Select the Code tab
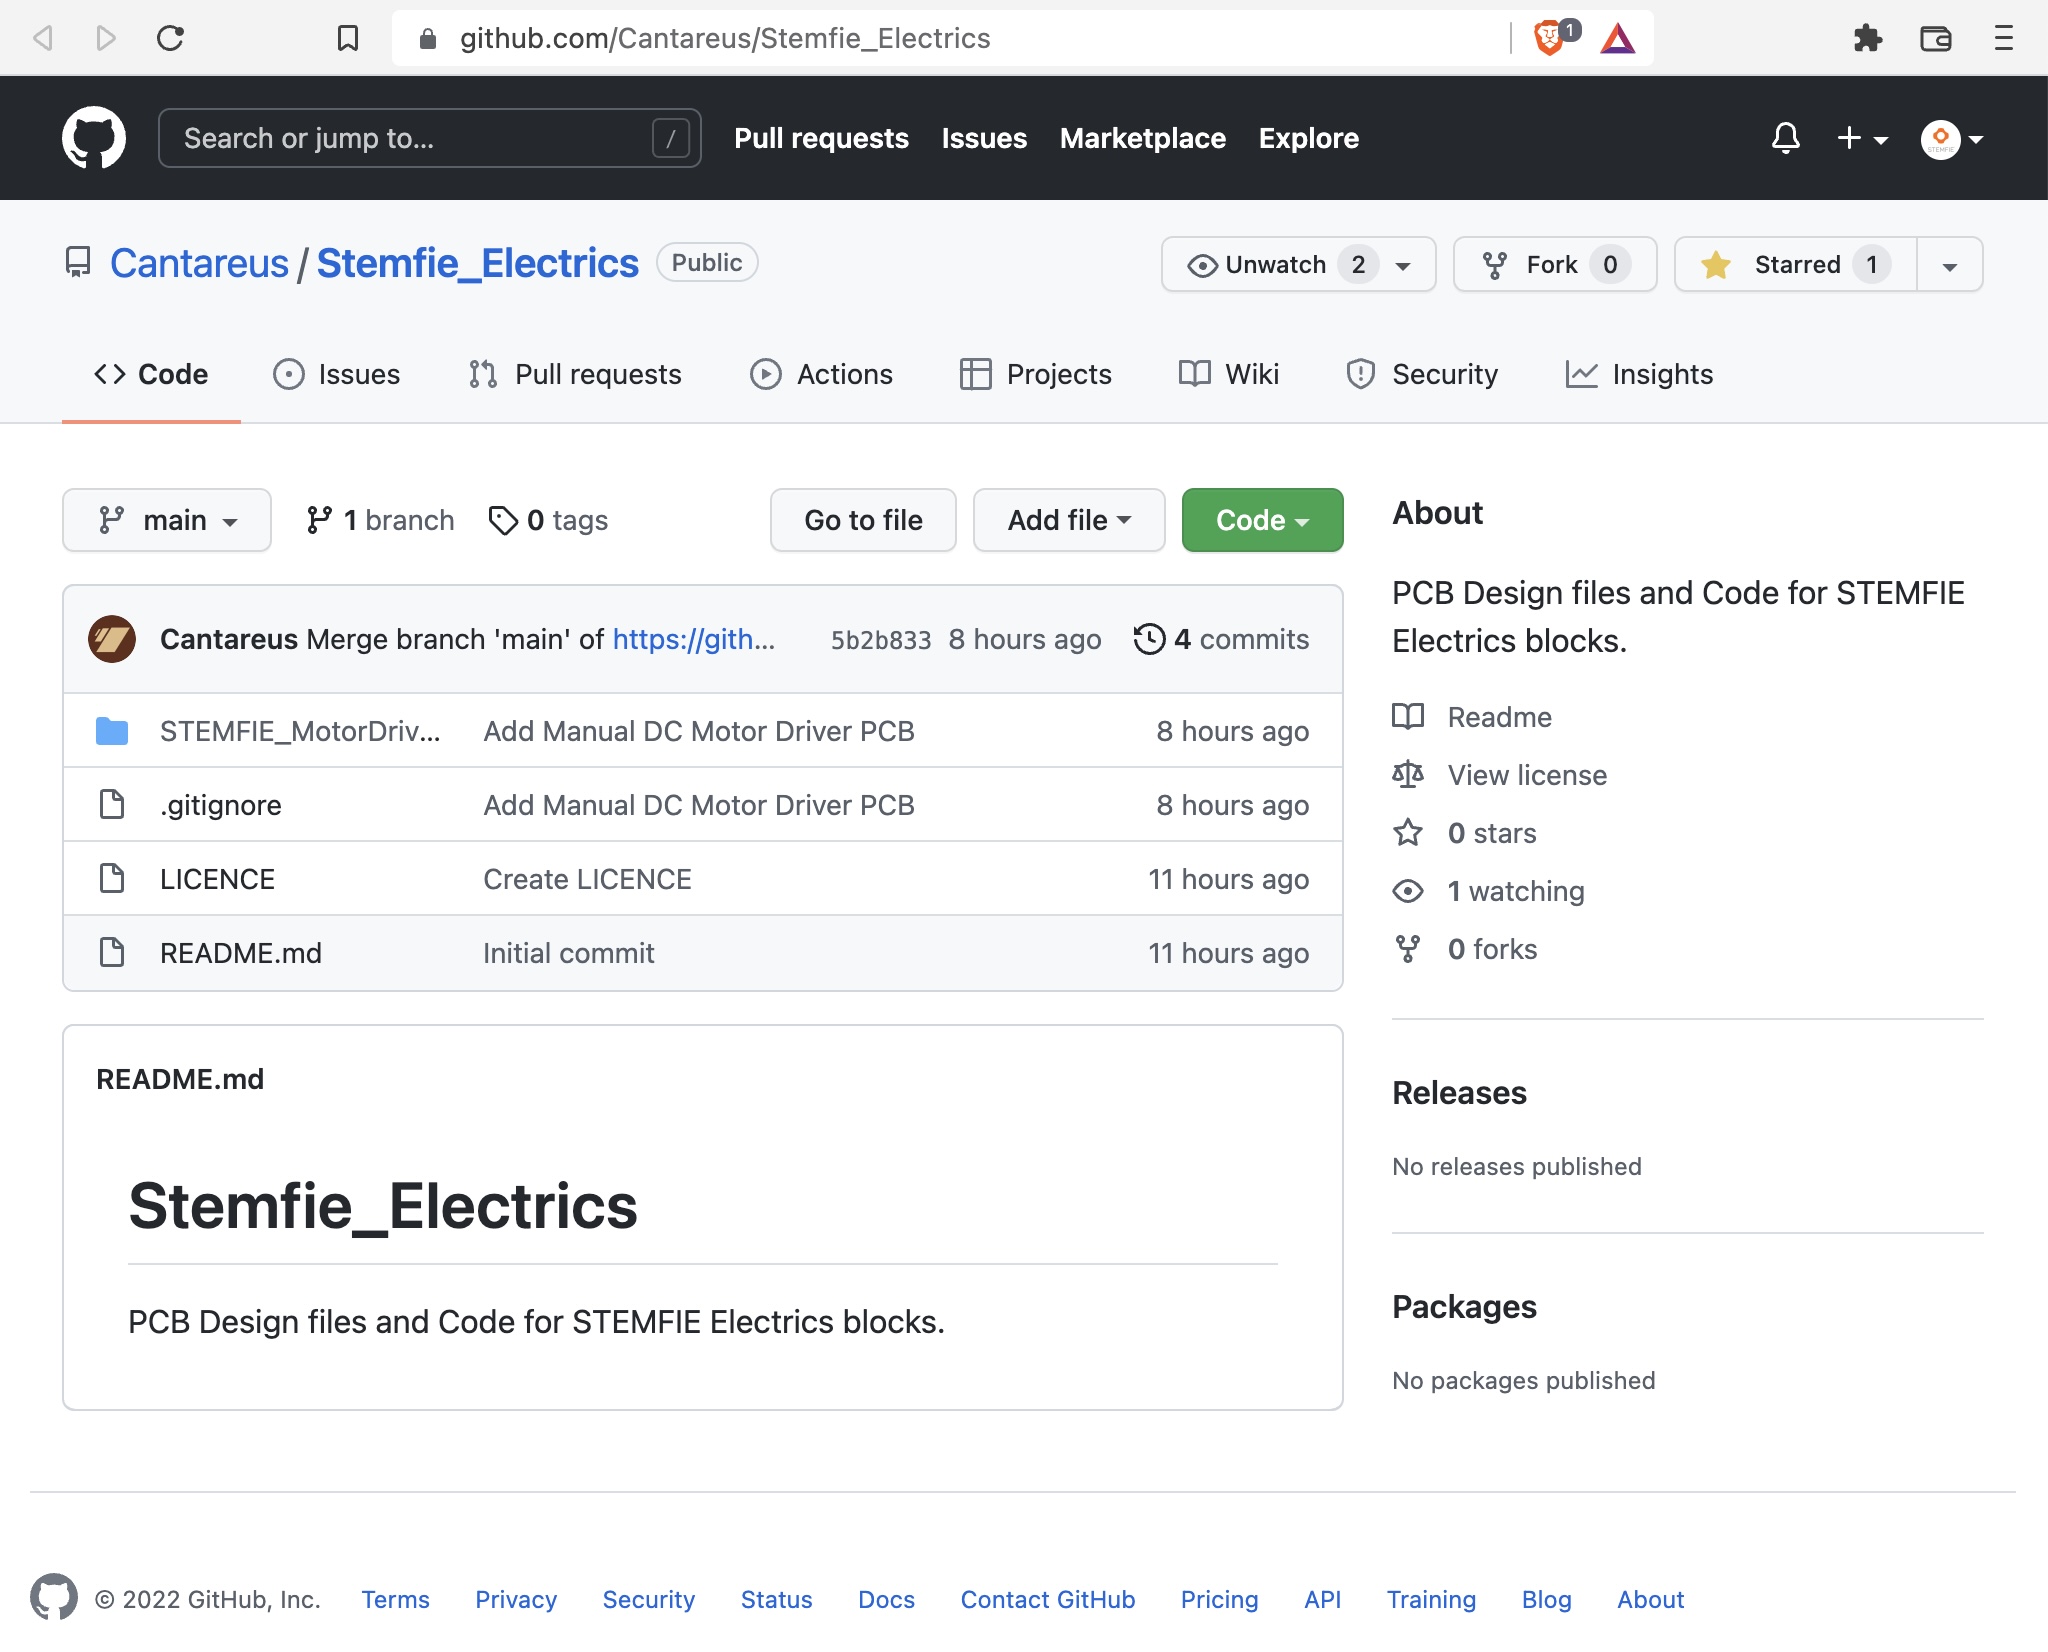The height and width of the screenshot is (1652, 2048). [151, 374]
